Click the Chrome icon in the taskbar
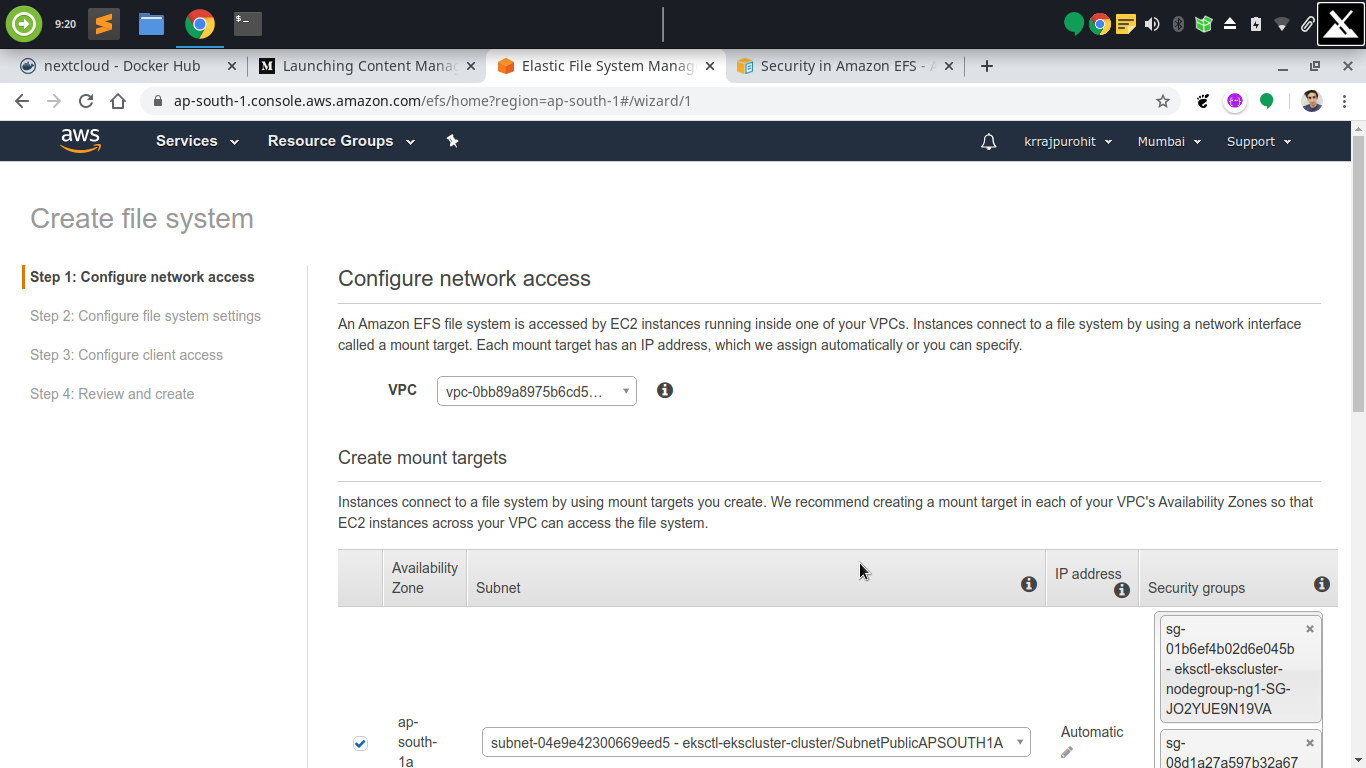This screenshot has width=1366, height=768. pos(200,23)
